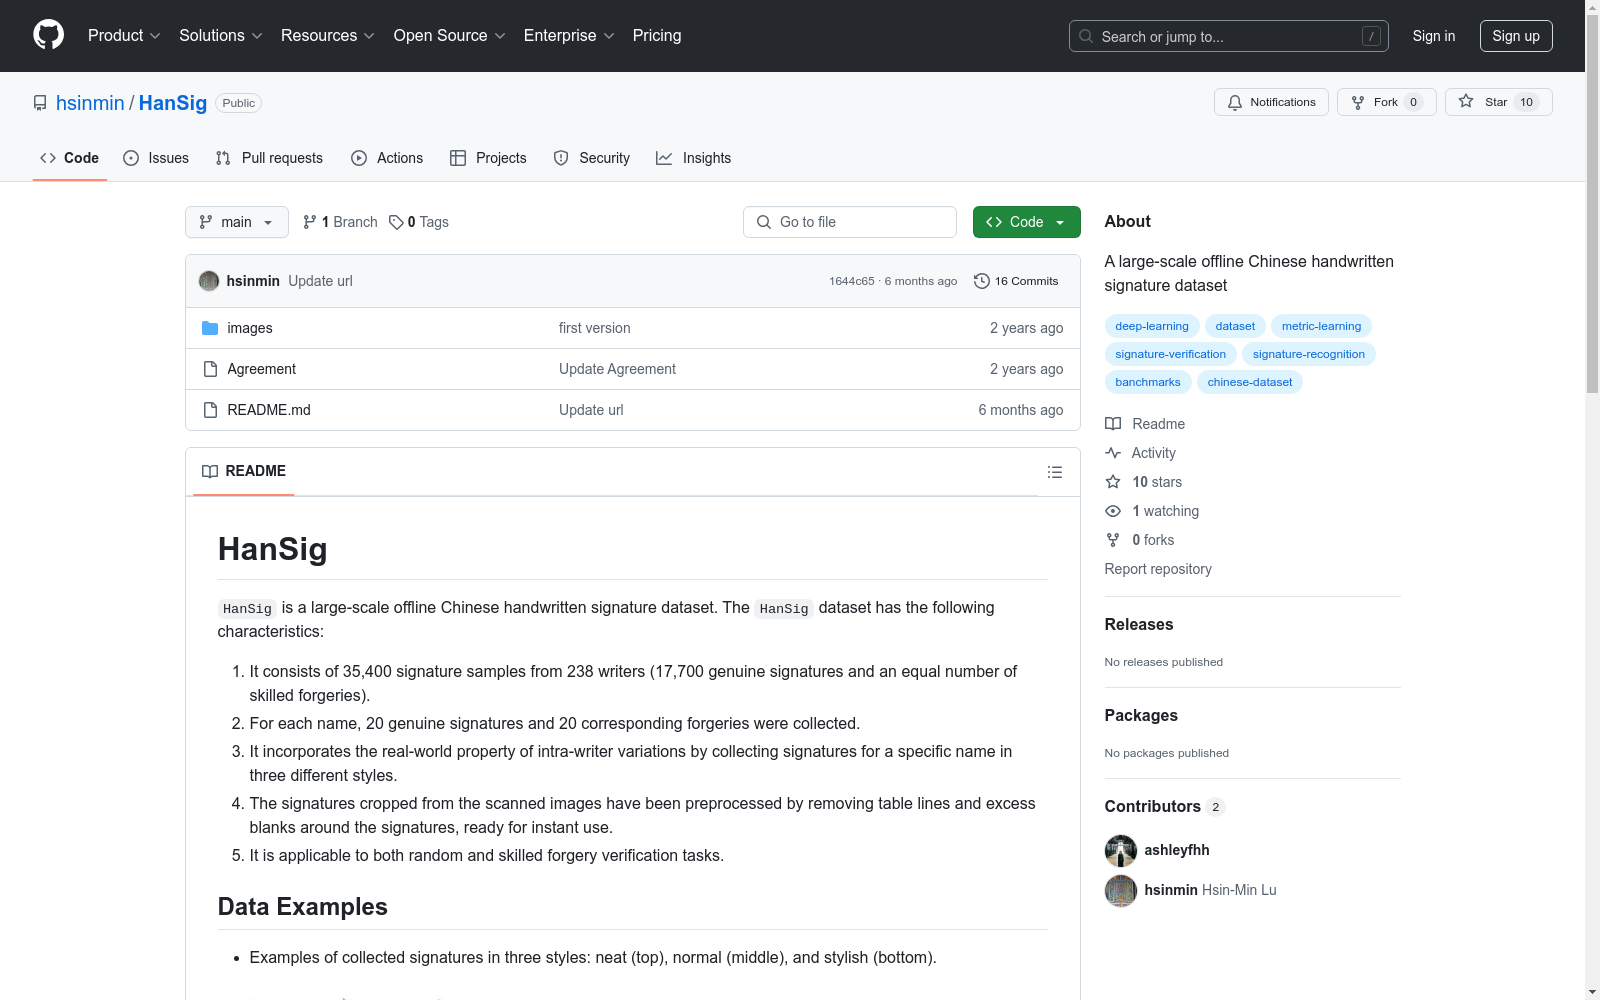Switch to the Actions tab
The height and width of the screenshot is (1000, 1600).
click(x=387, y=158)
